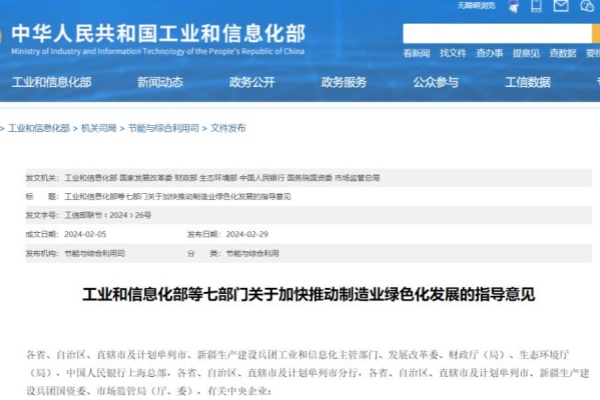
Task: Open the 公众参与 navigation menu
Action: pos(436,82)
